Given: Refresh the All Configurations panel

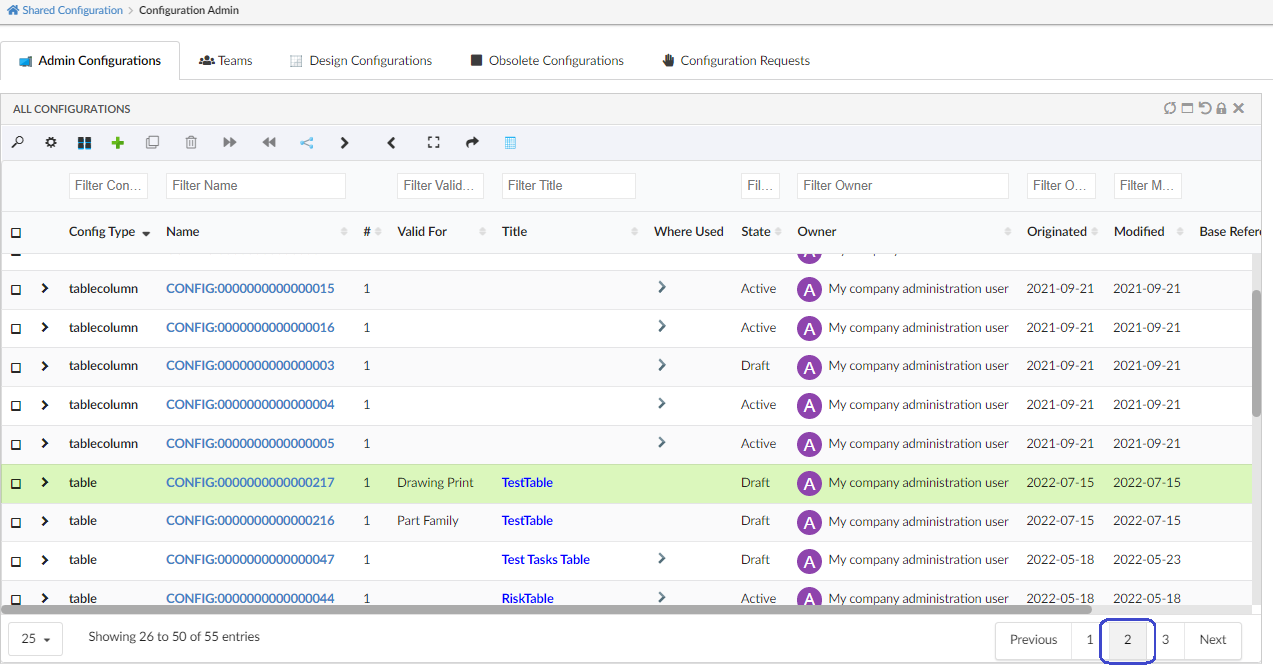Looking at the screenshot, I should click(x=1169, y=109).
